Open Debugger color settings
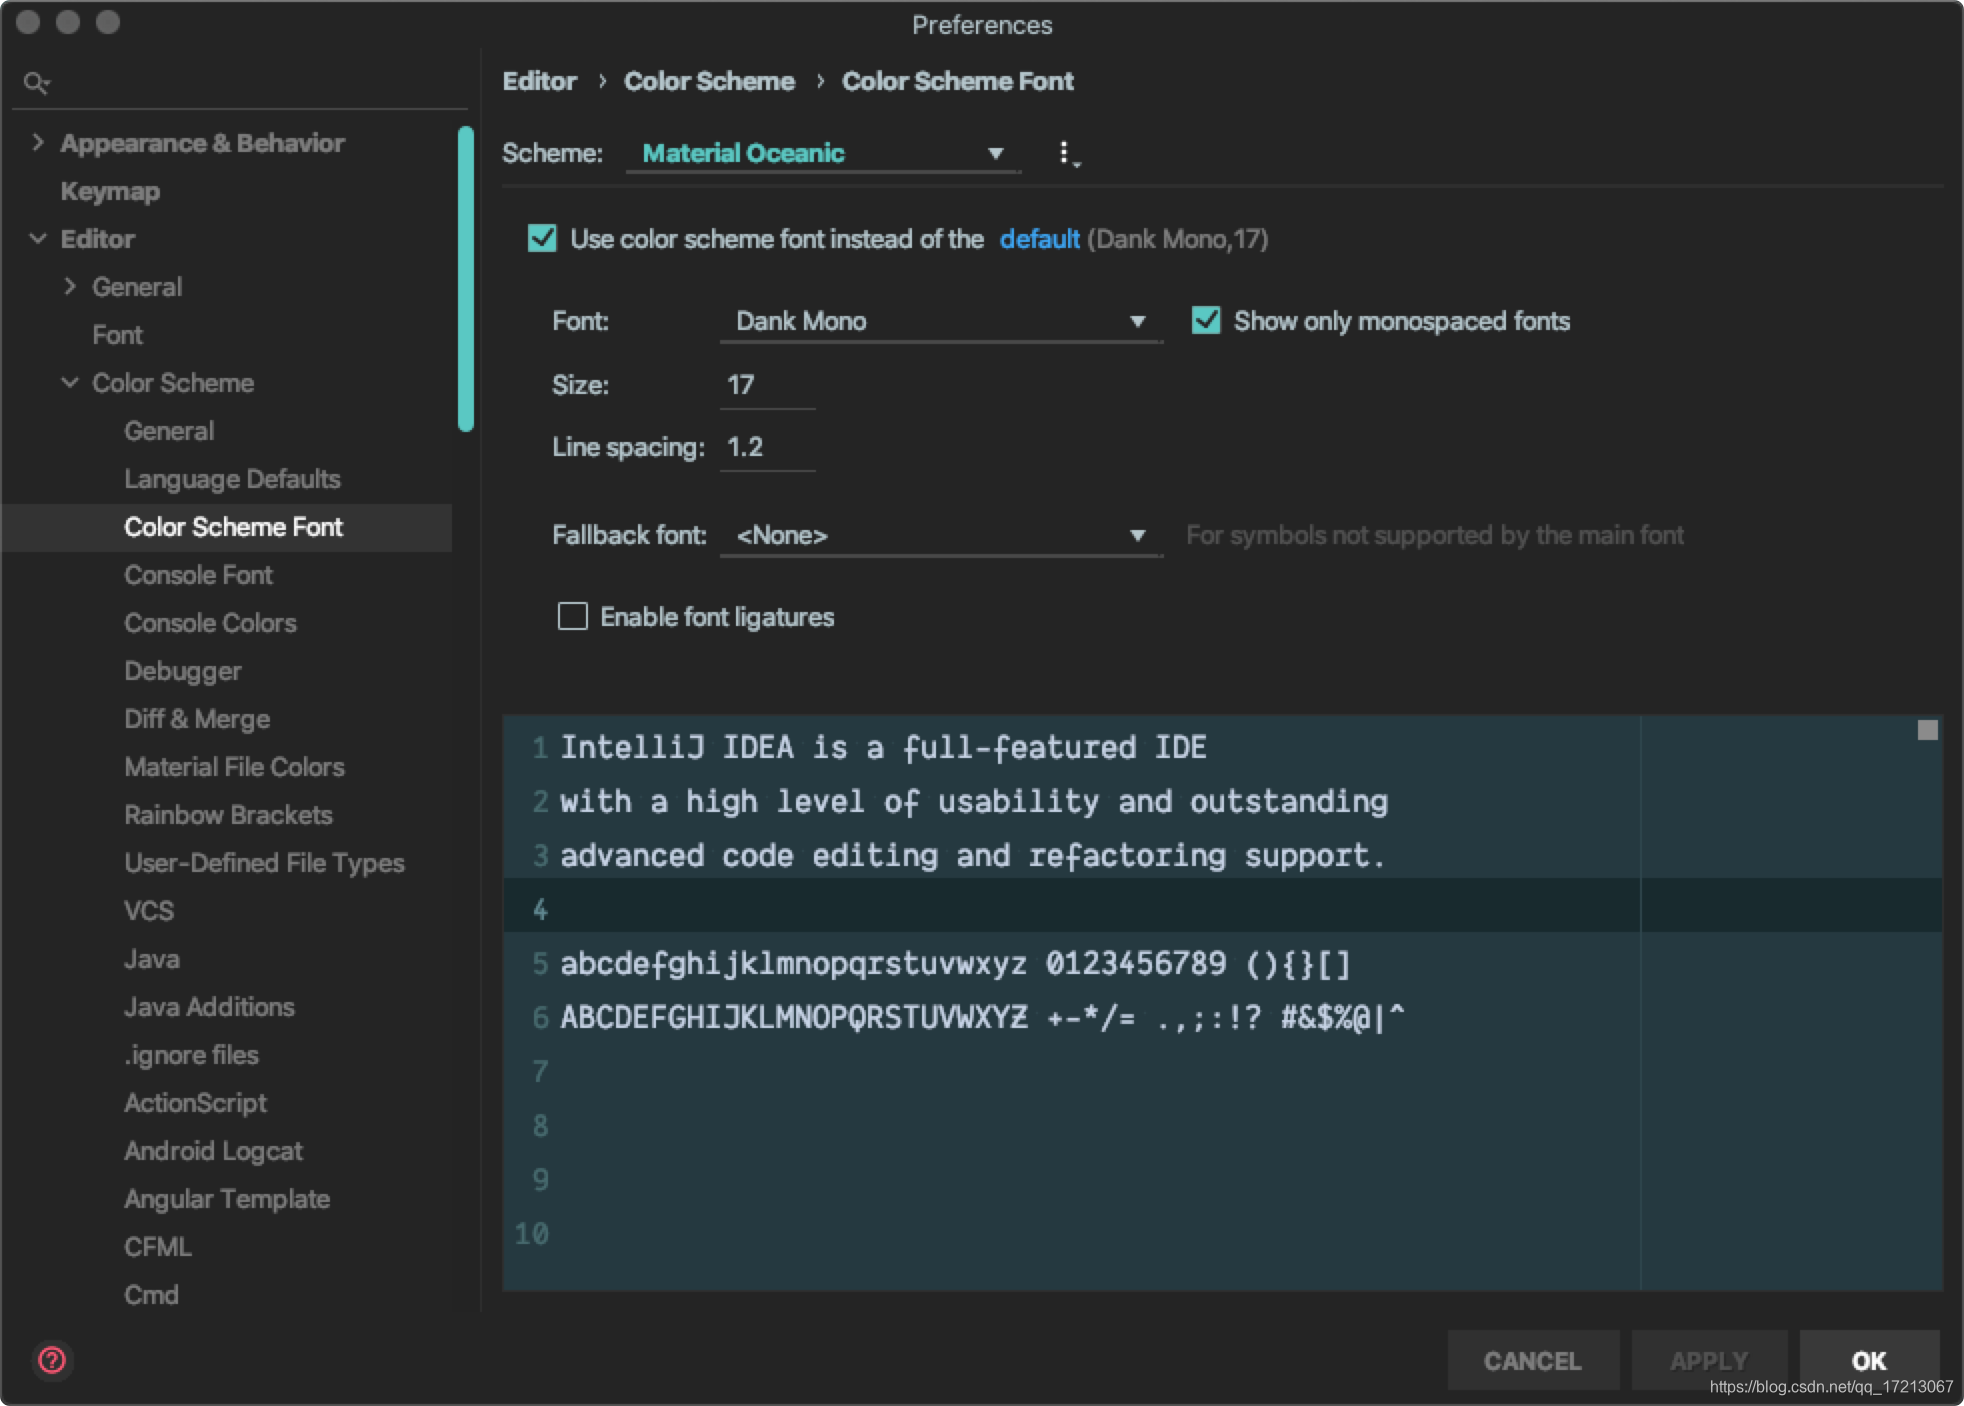The height and width of the screenshot is (1406, 1964). (183, 671)
